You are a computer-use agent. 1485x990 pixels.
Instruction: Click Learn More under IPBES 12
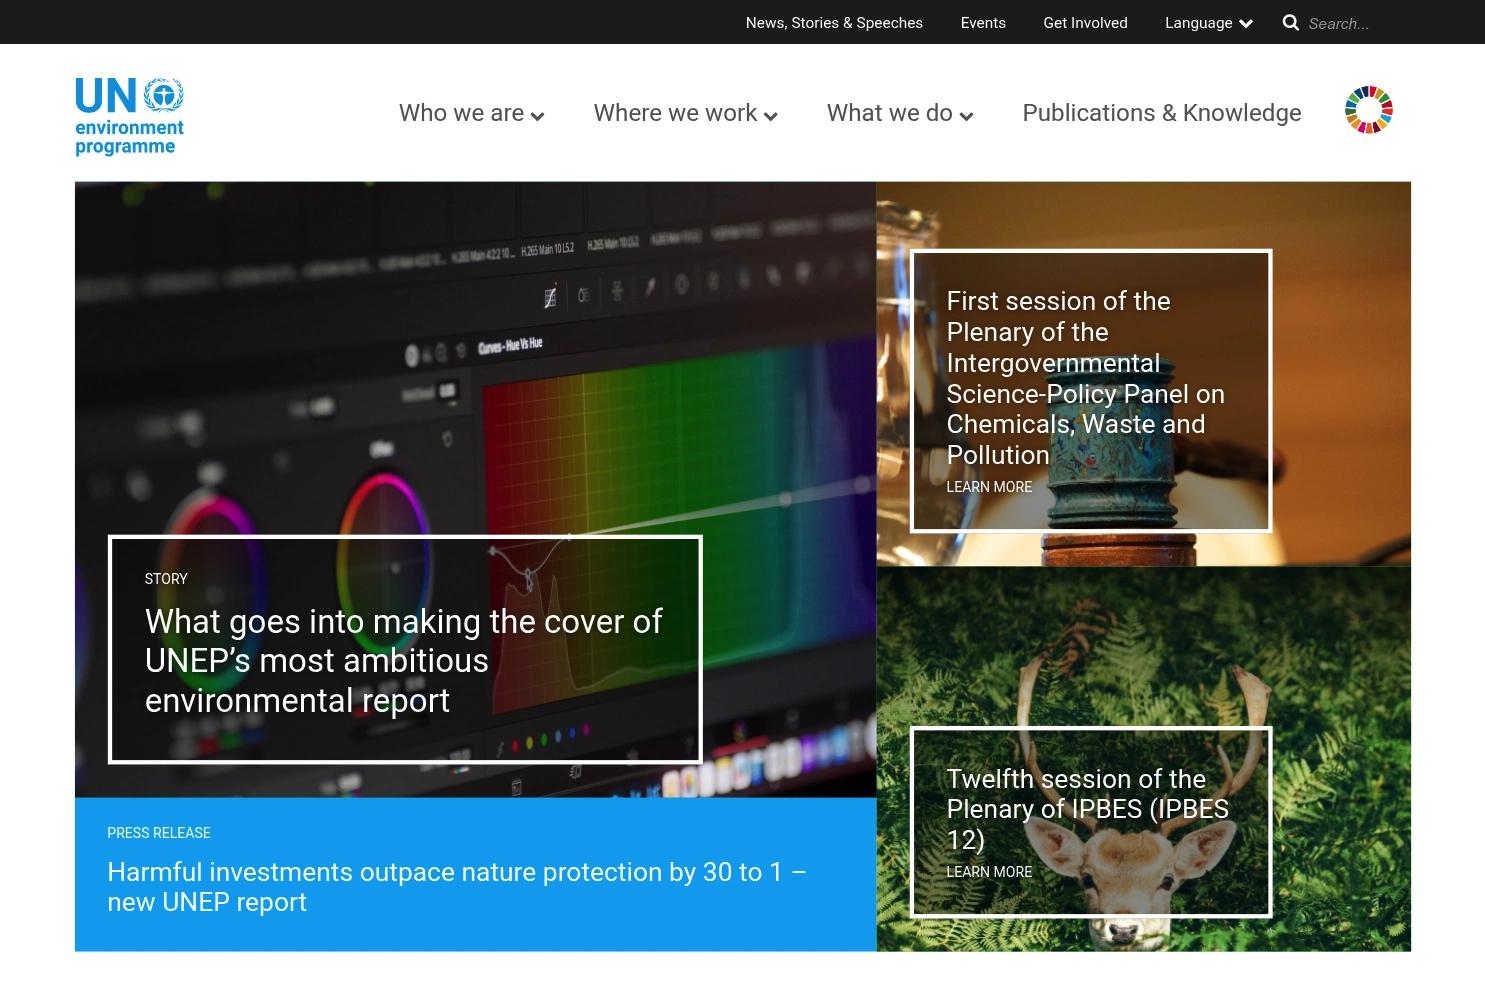[989, 872]
